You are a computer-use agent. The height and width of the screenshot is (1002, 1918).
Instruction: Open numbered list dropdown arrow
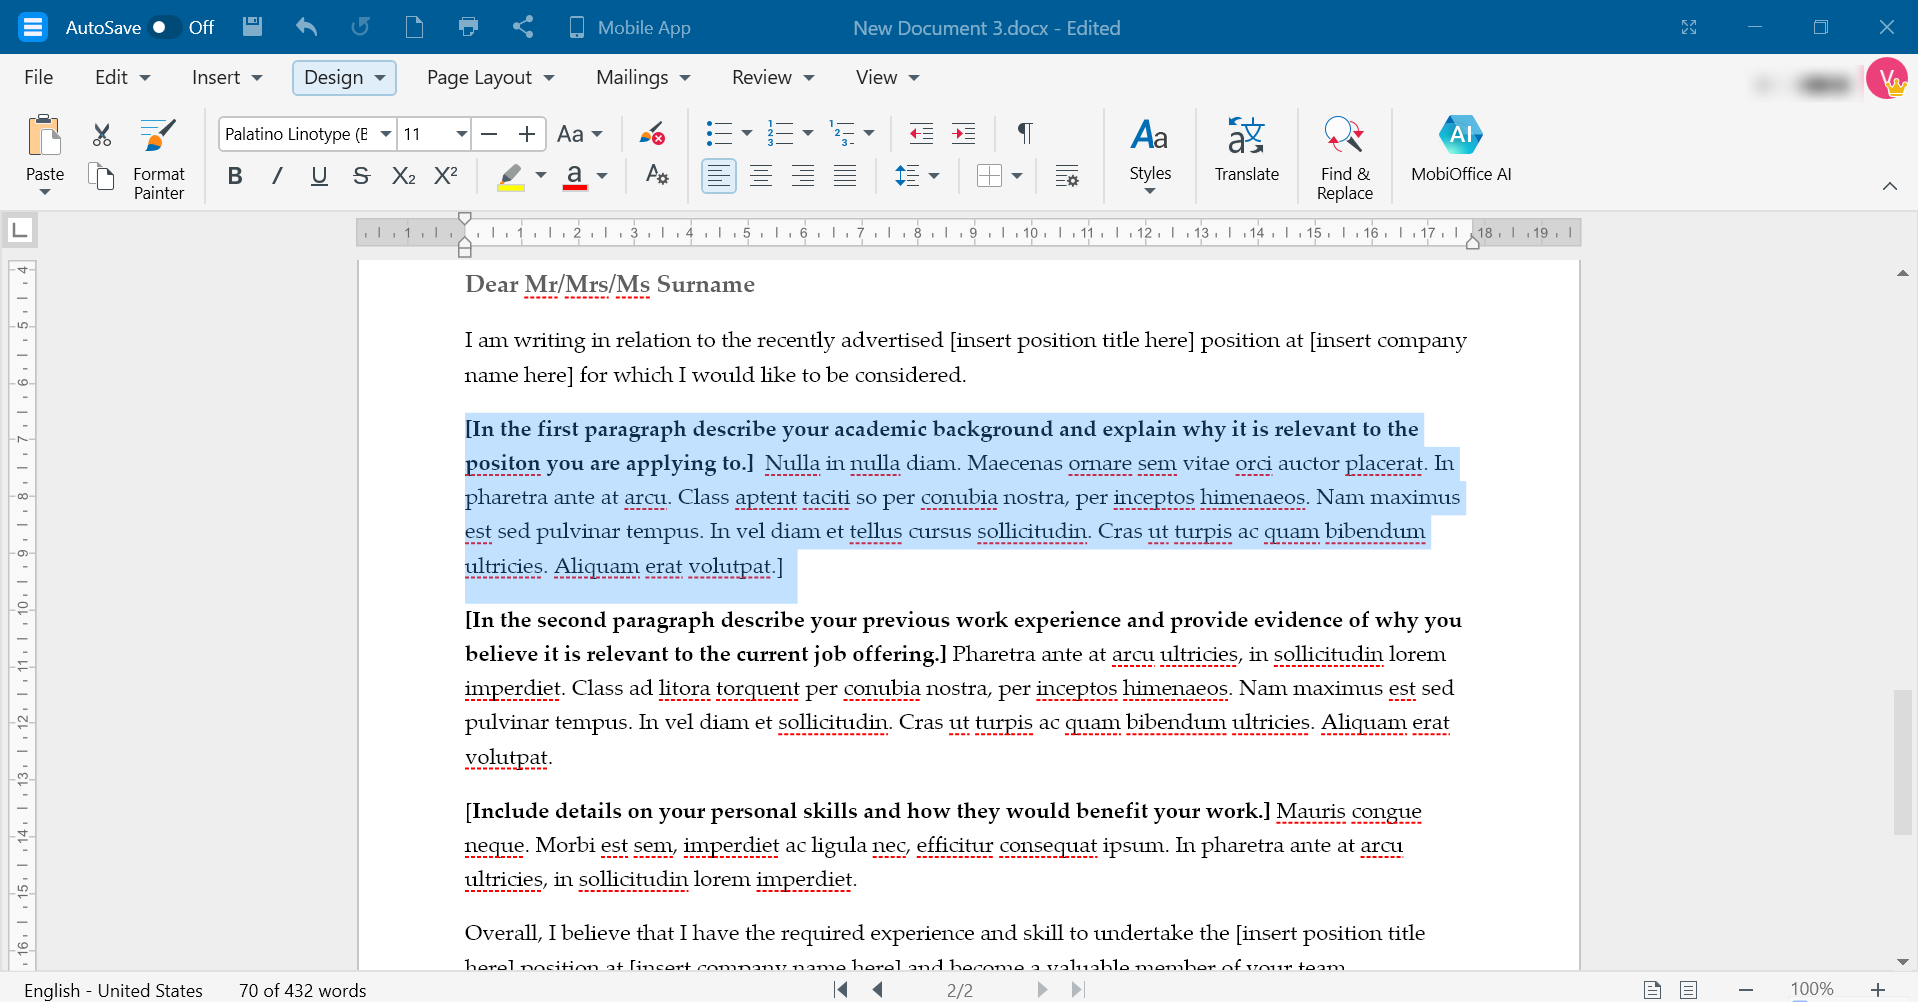[x=807, y=133]
